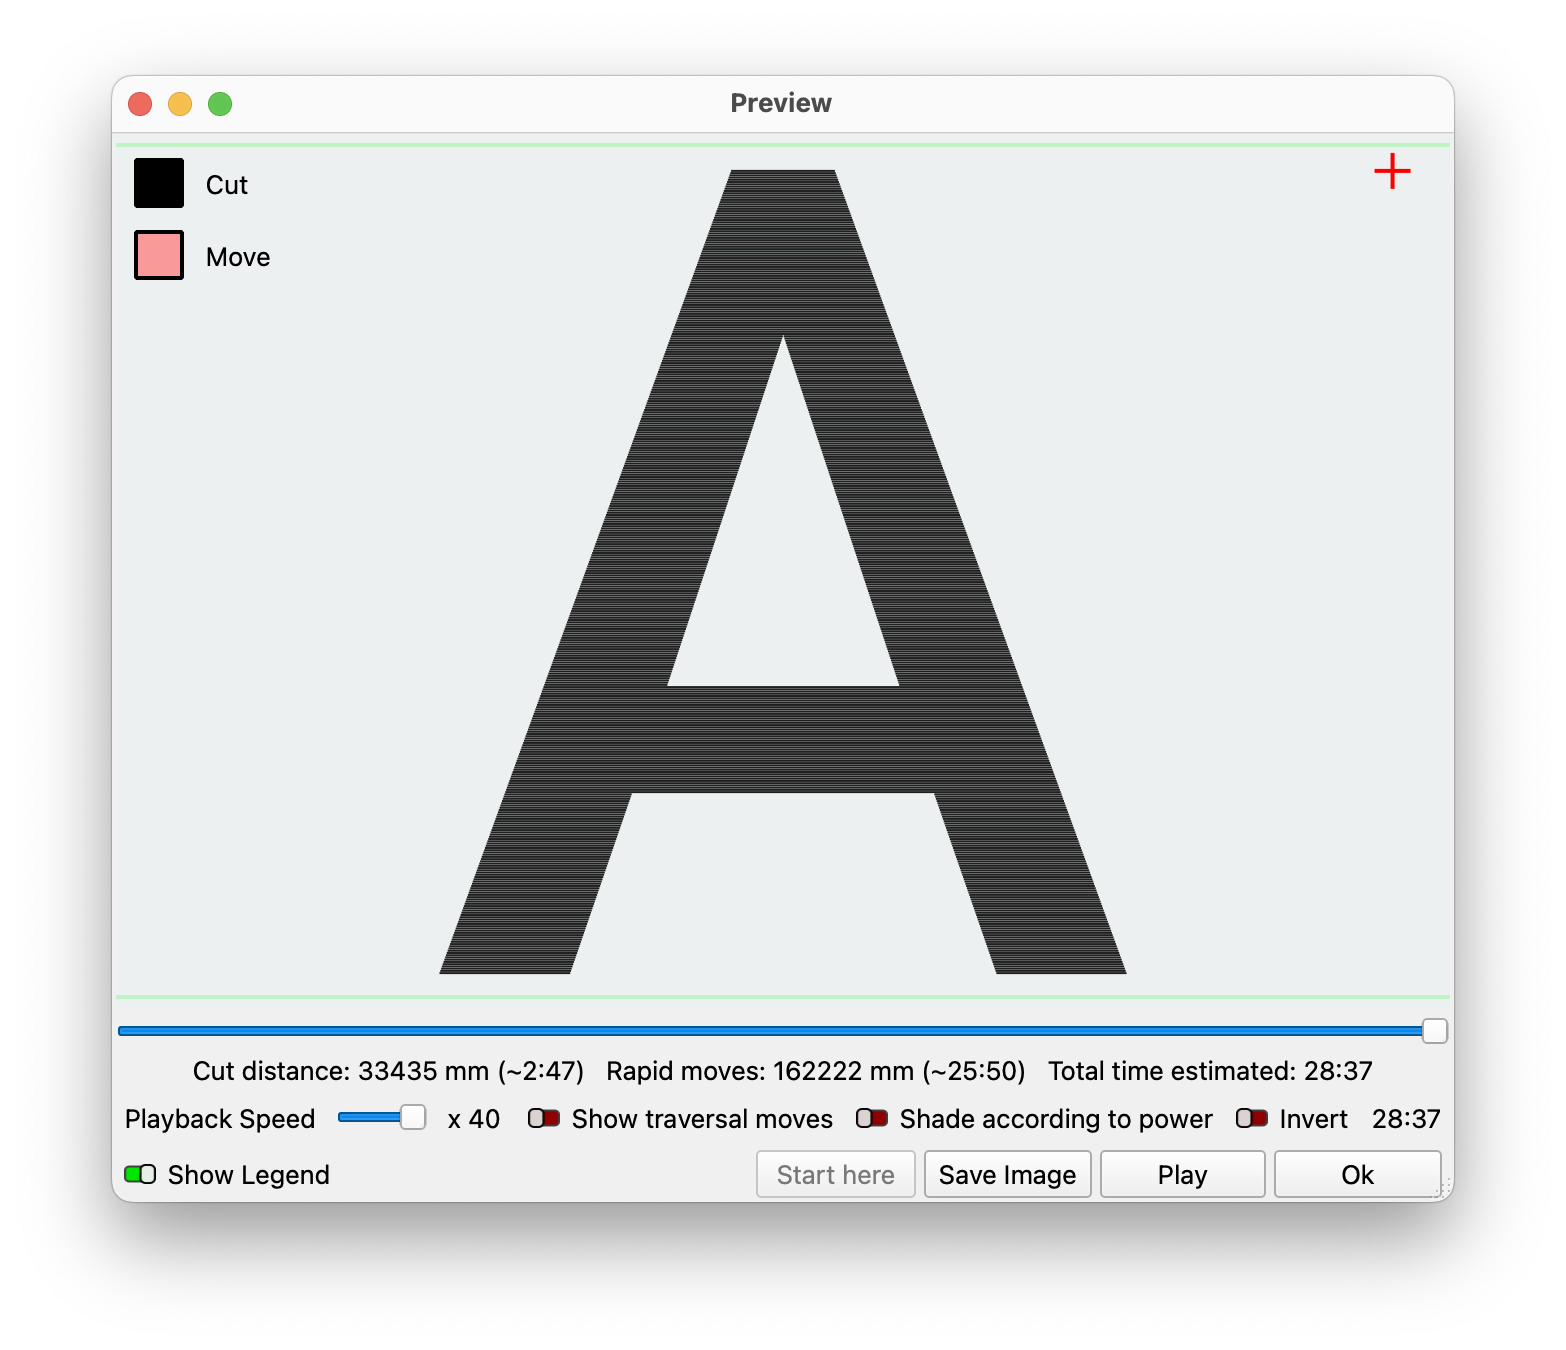The image size is (1566, 1350).
Task: Click the pink Move legend swatch
Action: tap(159, 256)
